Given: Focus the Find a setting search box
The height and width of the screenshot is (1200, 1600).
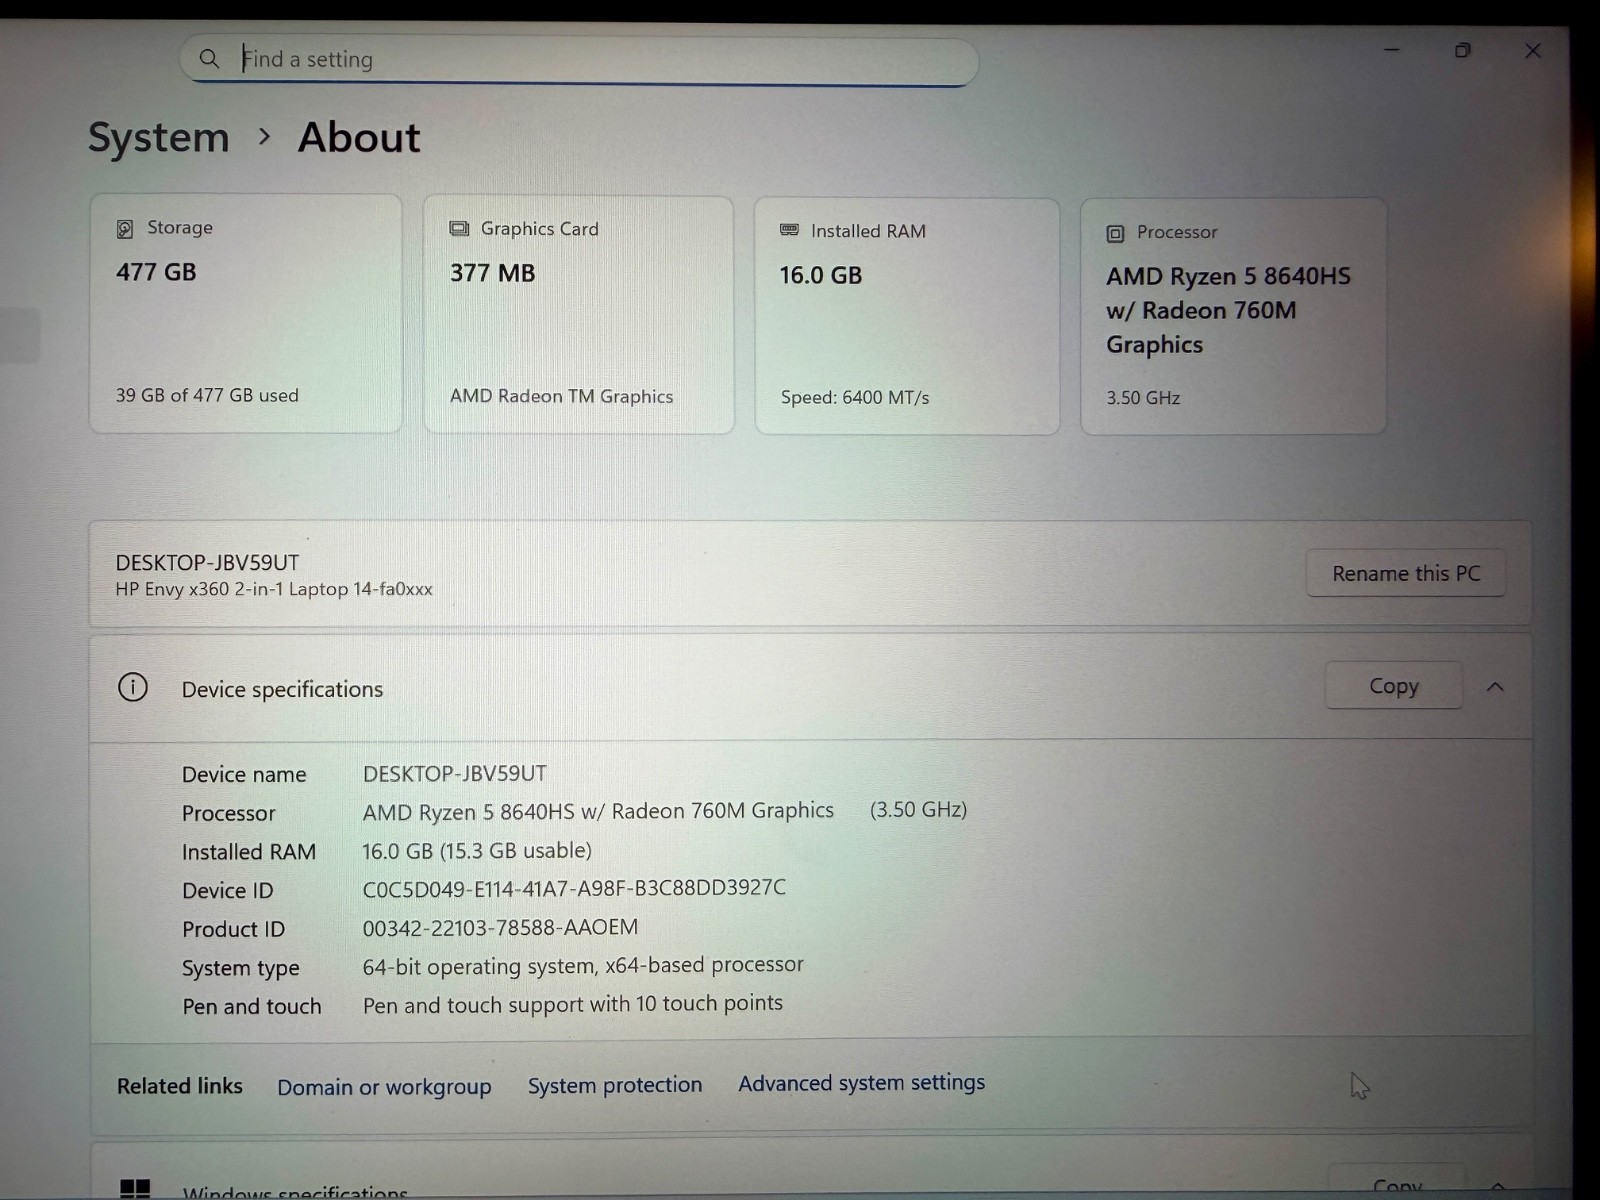Looking at the screenshot, I should click(579, 60).
